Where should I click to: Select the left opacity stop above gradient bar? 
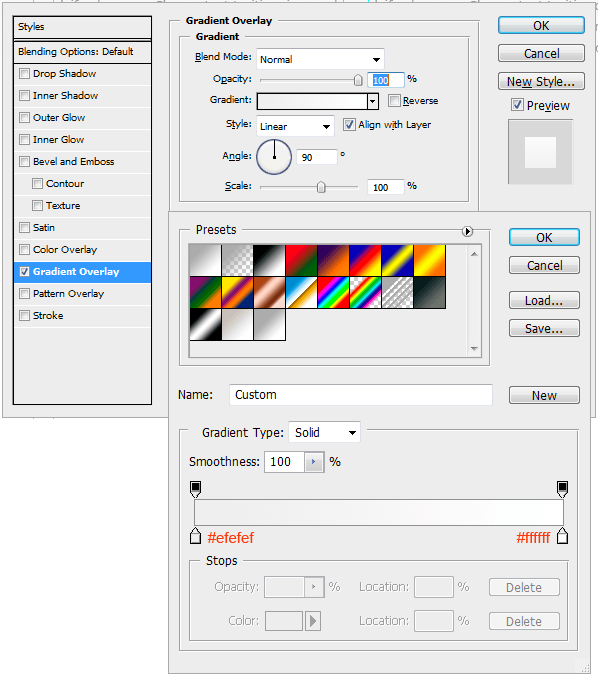196,489
